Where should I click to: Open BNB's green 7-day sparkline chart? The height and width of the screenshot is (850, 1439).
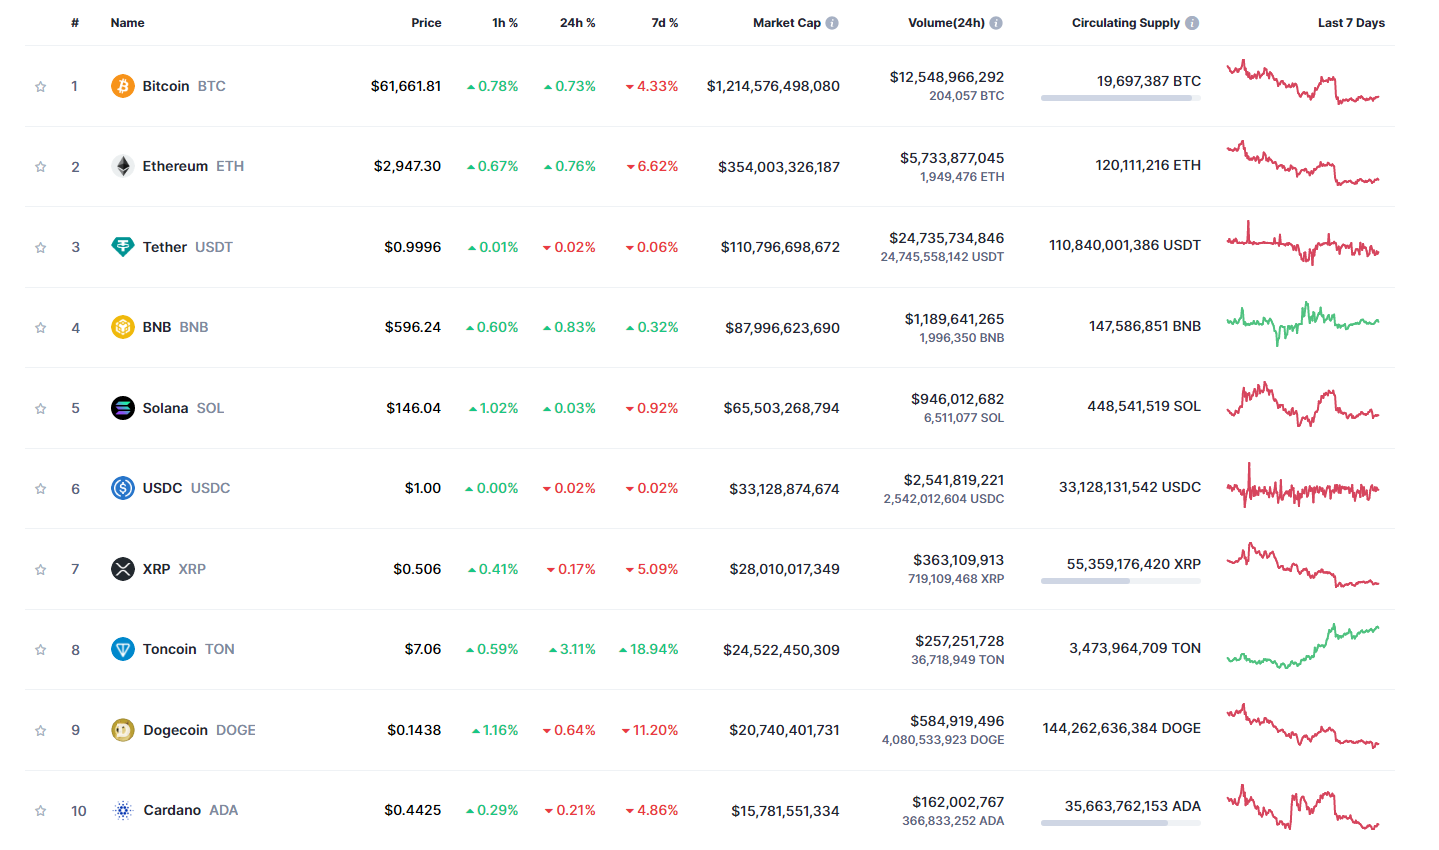pyautogui.click(x=1303, y=324)
